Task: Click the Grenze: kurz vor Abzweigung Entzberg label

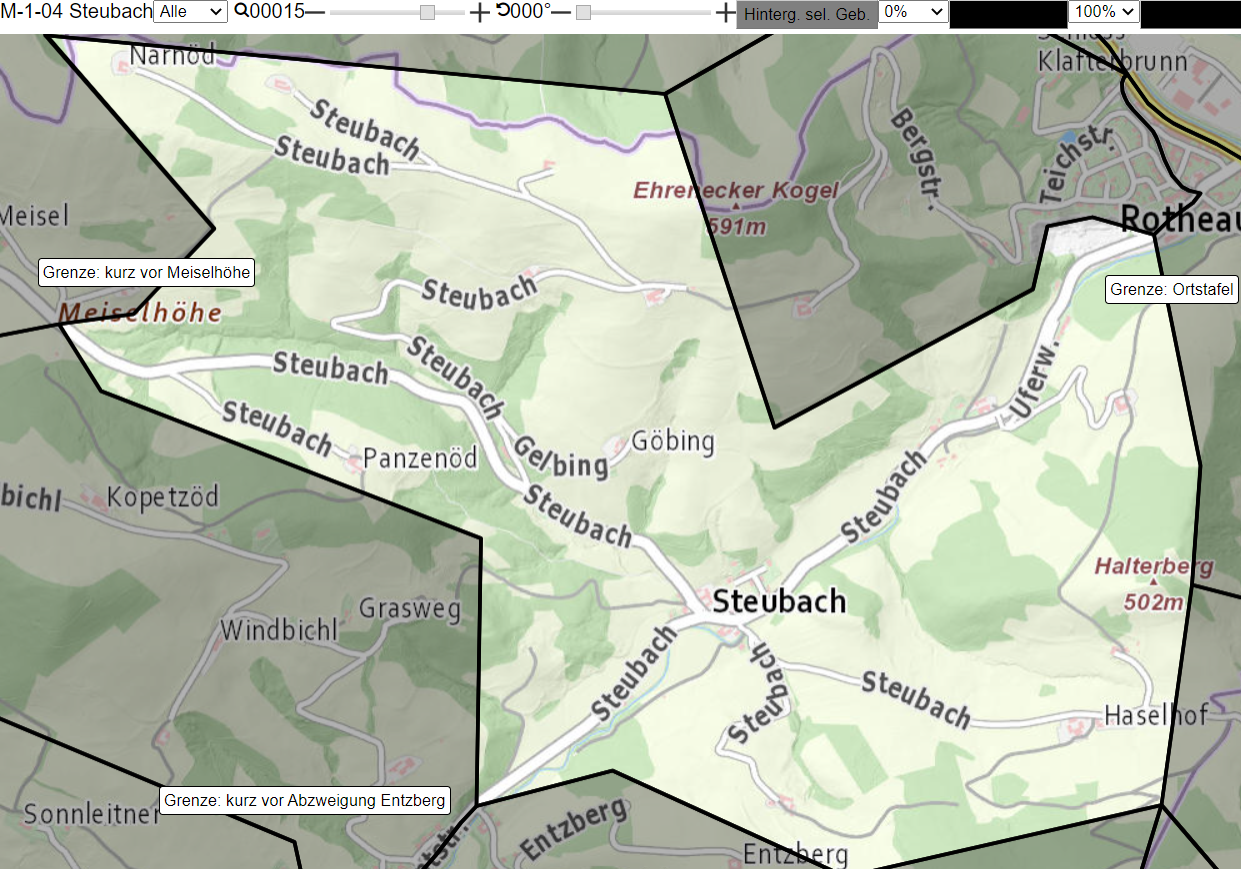Action: coord(305,800)
